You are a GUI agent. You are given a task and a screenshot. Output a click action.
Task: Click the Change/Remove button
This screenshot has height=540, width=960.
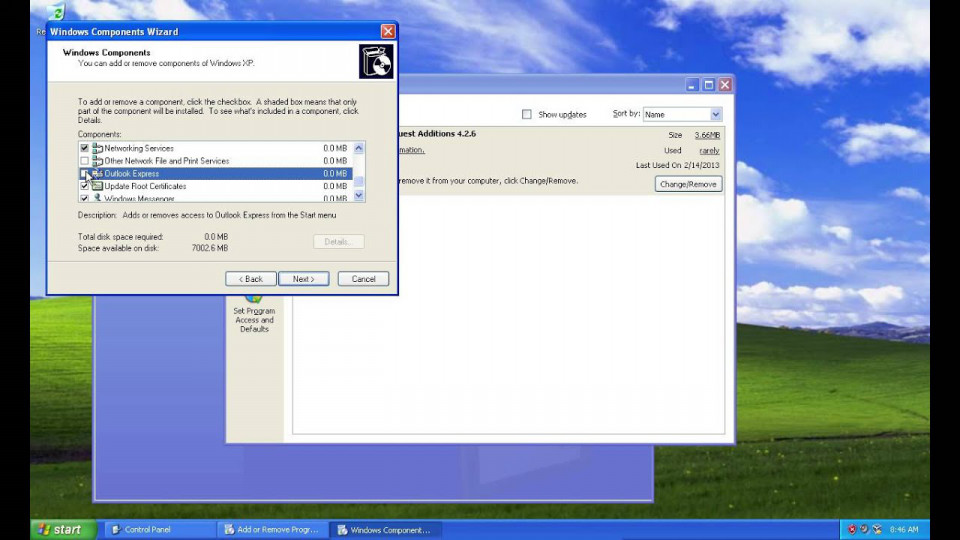(688, 184)
